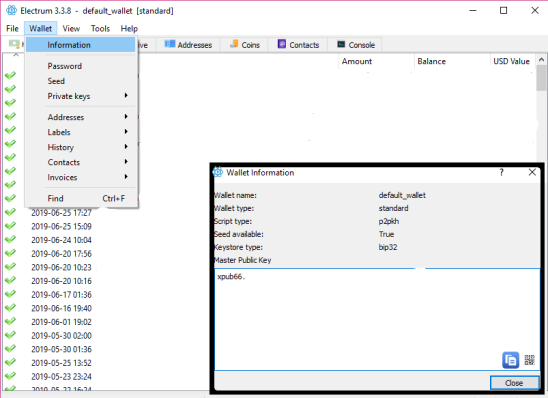Close the Wallet Information dialog with X
Image resolution: width=548 pixels, height=398 pixels.
[x=532, y=172]
